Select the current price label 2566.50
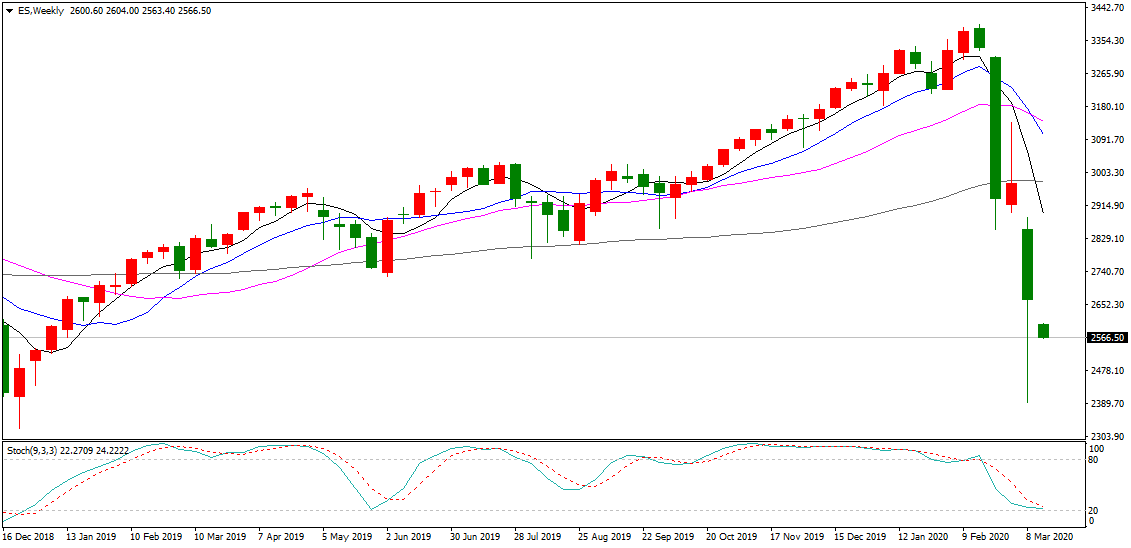1131x548 pixels. click(1107, 338)
